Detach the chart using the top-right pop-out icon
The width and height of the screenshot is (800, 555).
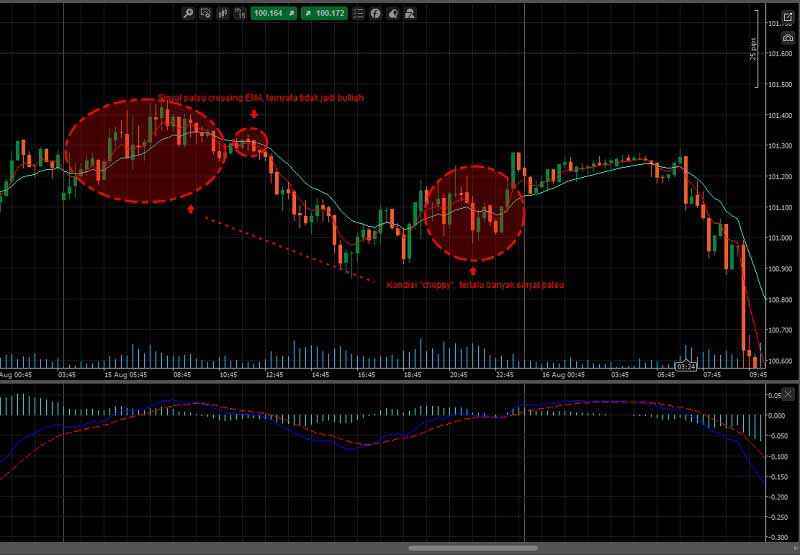(x=788, y=18)
